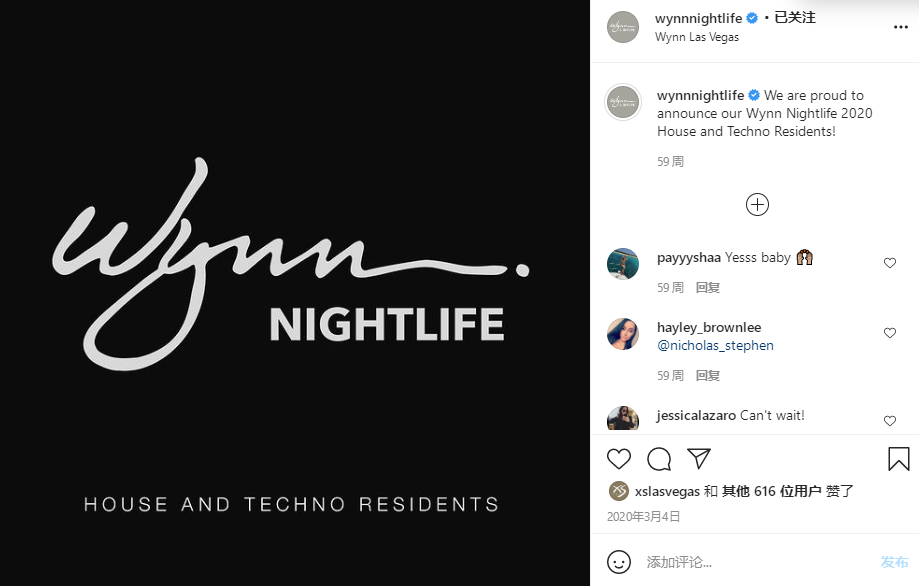Save post with bookmark icon
This screenshot has height=586, width=919.
898,459
